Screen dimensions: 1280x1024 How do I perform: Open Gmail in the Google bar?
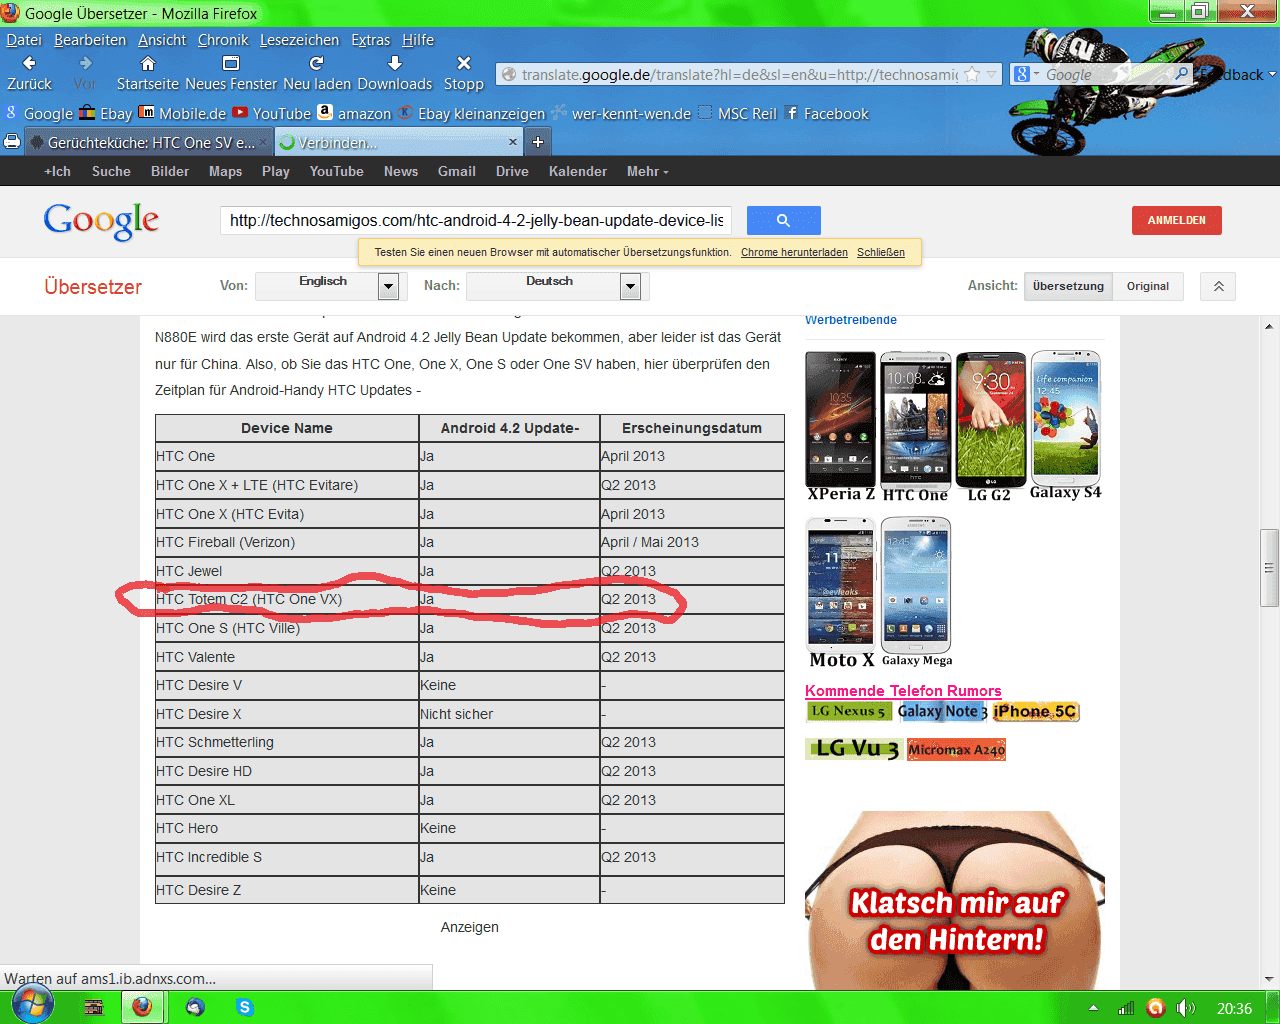pyautogui.click(x=457, y=171)
